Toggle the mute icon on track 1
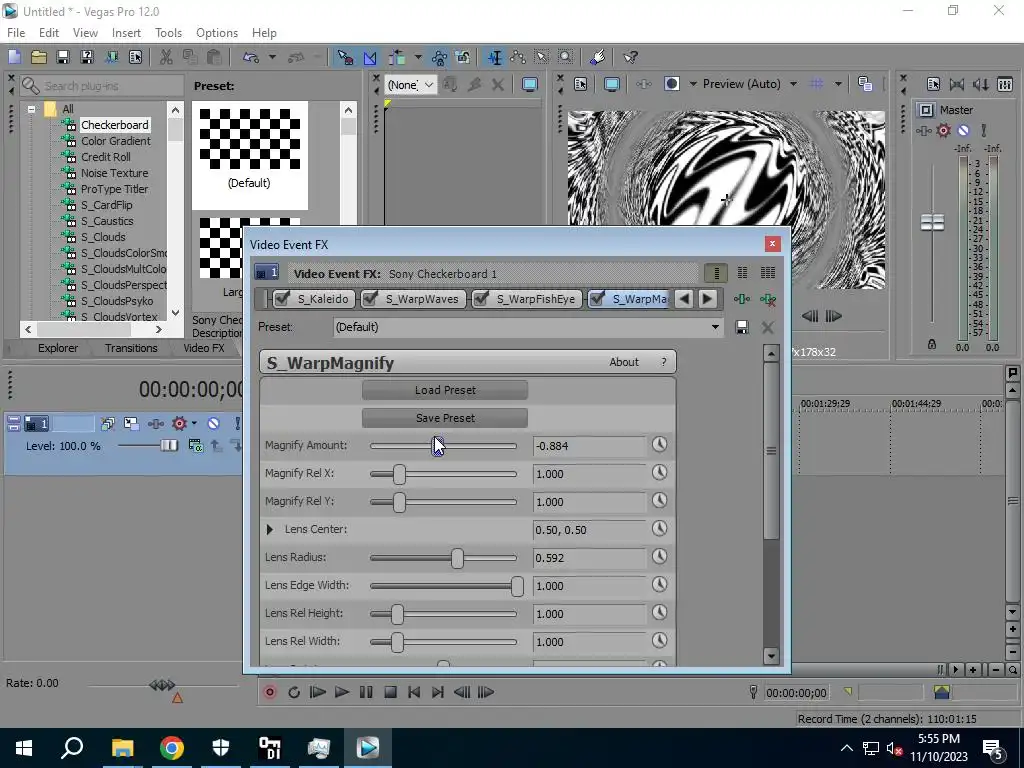The width and height of the screenshot is (1024, 768). pos(214,424)
